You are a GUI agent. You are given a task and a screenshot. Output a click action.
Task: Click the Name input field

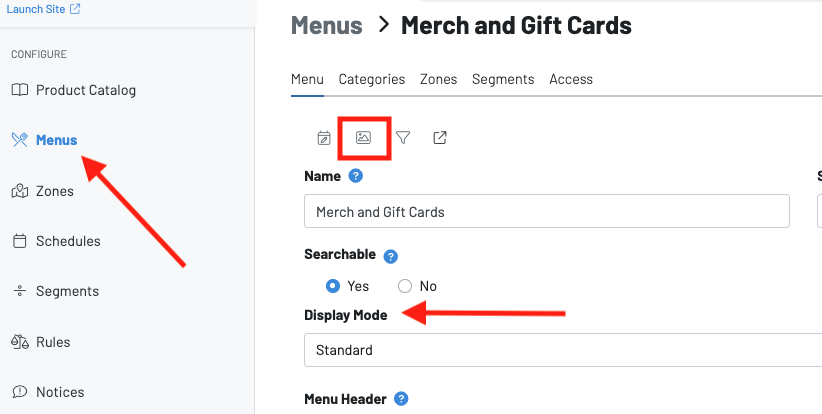coord(546,212)
